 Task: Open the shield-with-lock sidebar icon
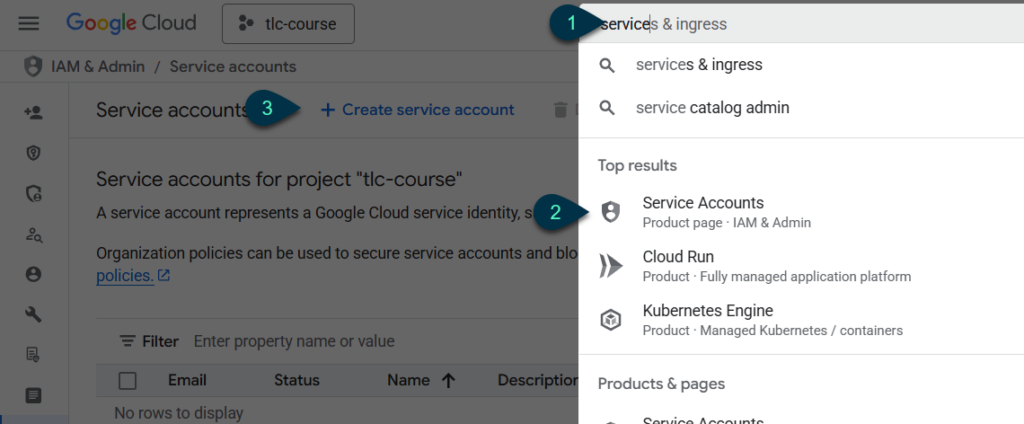33,193
